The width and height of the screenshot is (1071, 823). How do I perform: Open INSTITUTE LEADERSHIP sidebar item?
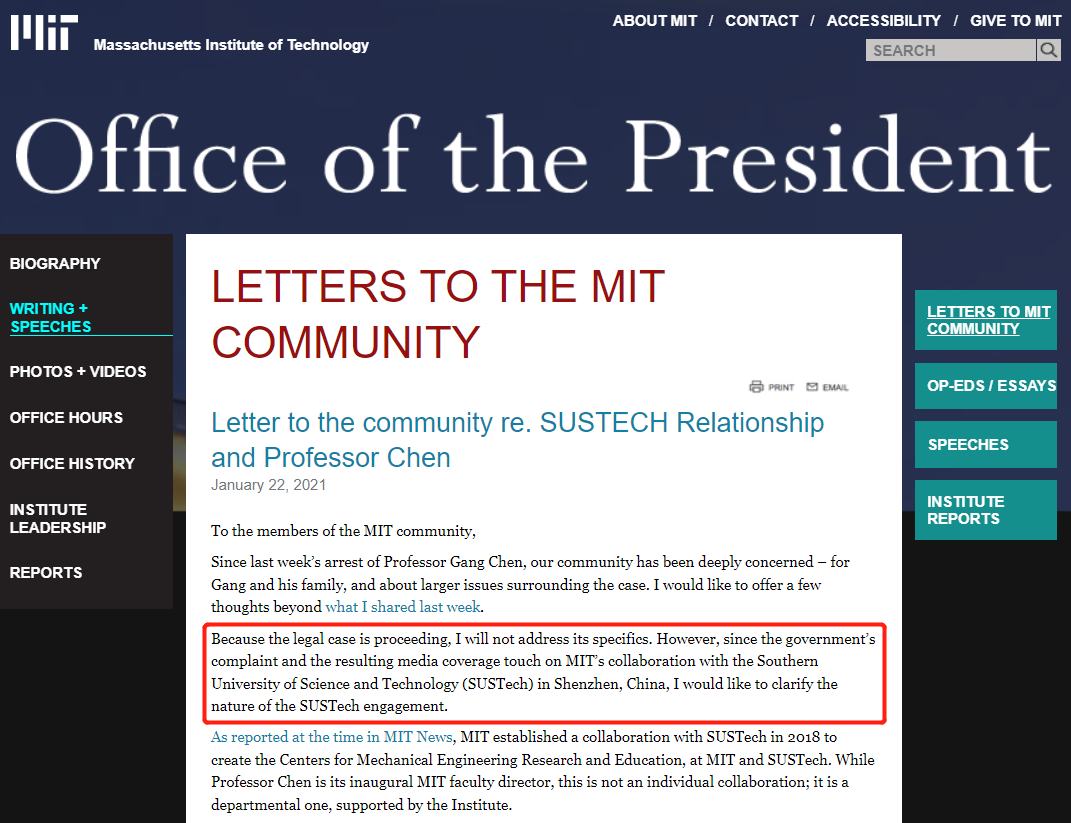click(57, 518)
